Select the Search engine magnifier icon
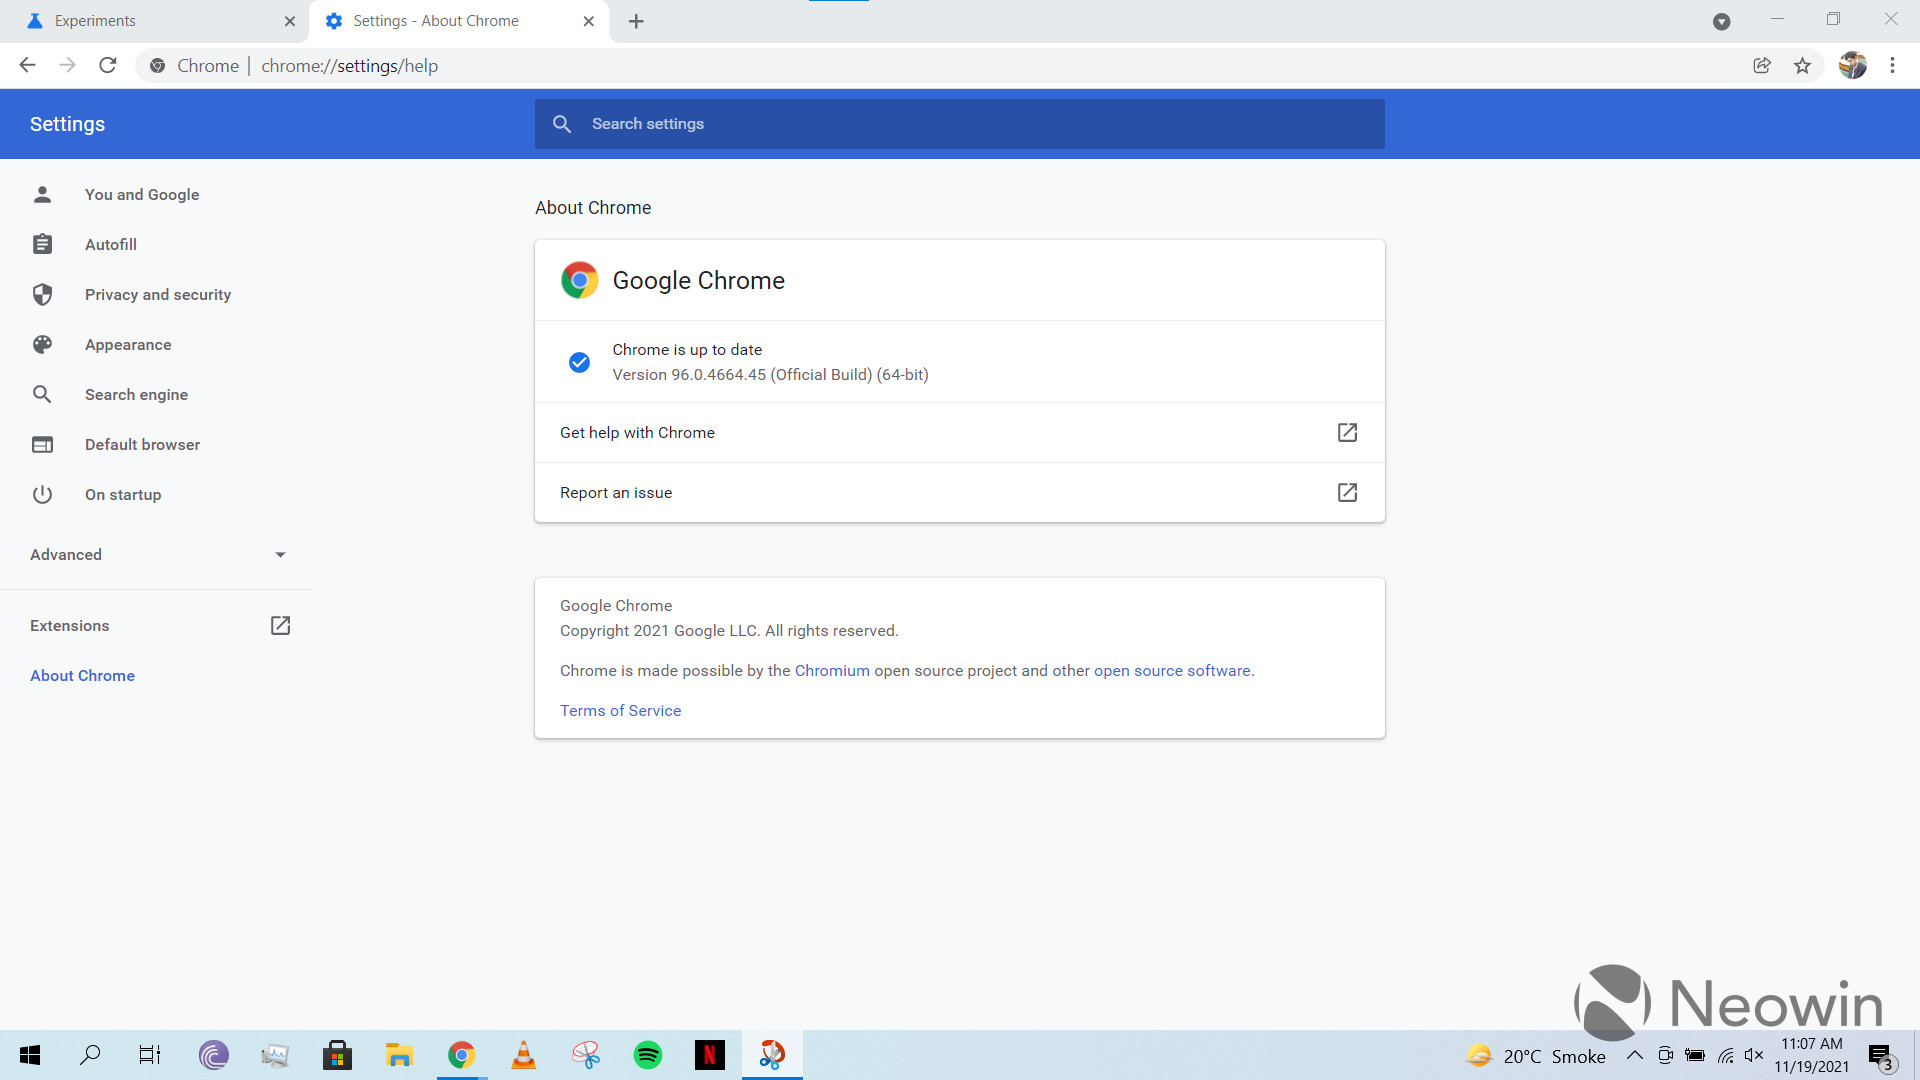 point(42,394)
